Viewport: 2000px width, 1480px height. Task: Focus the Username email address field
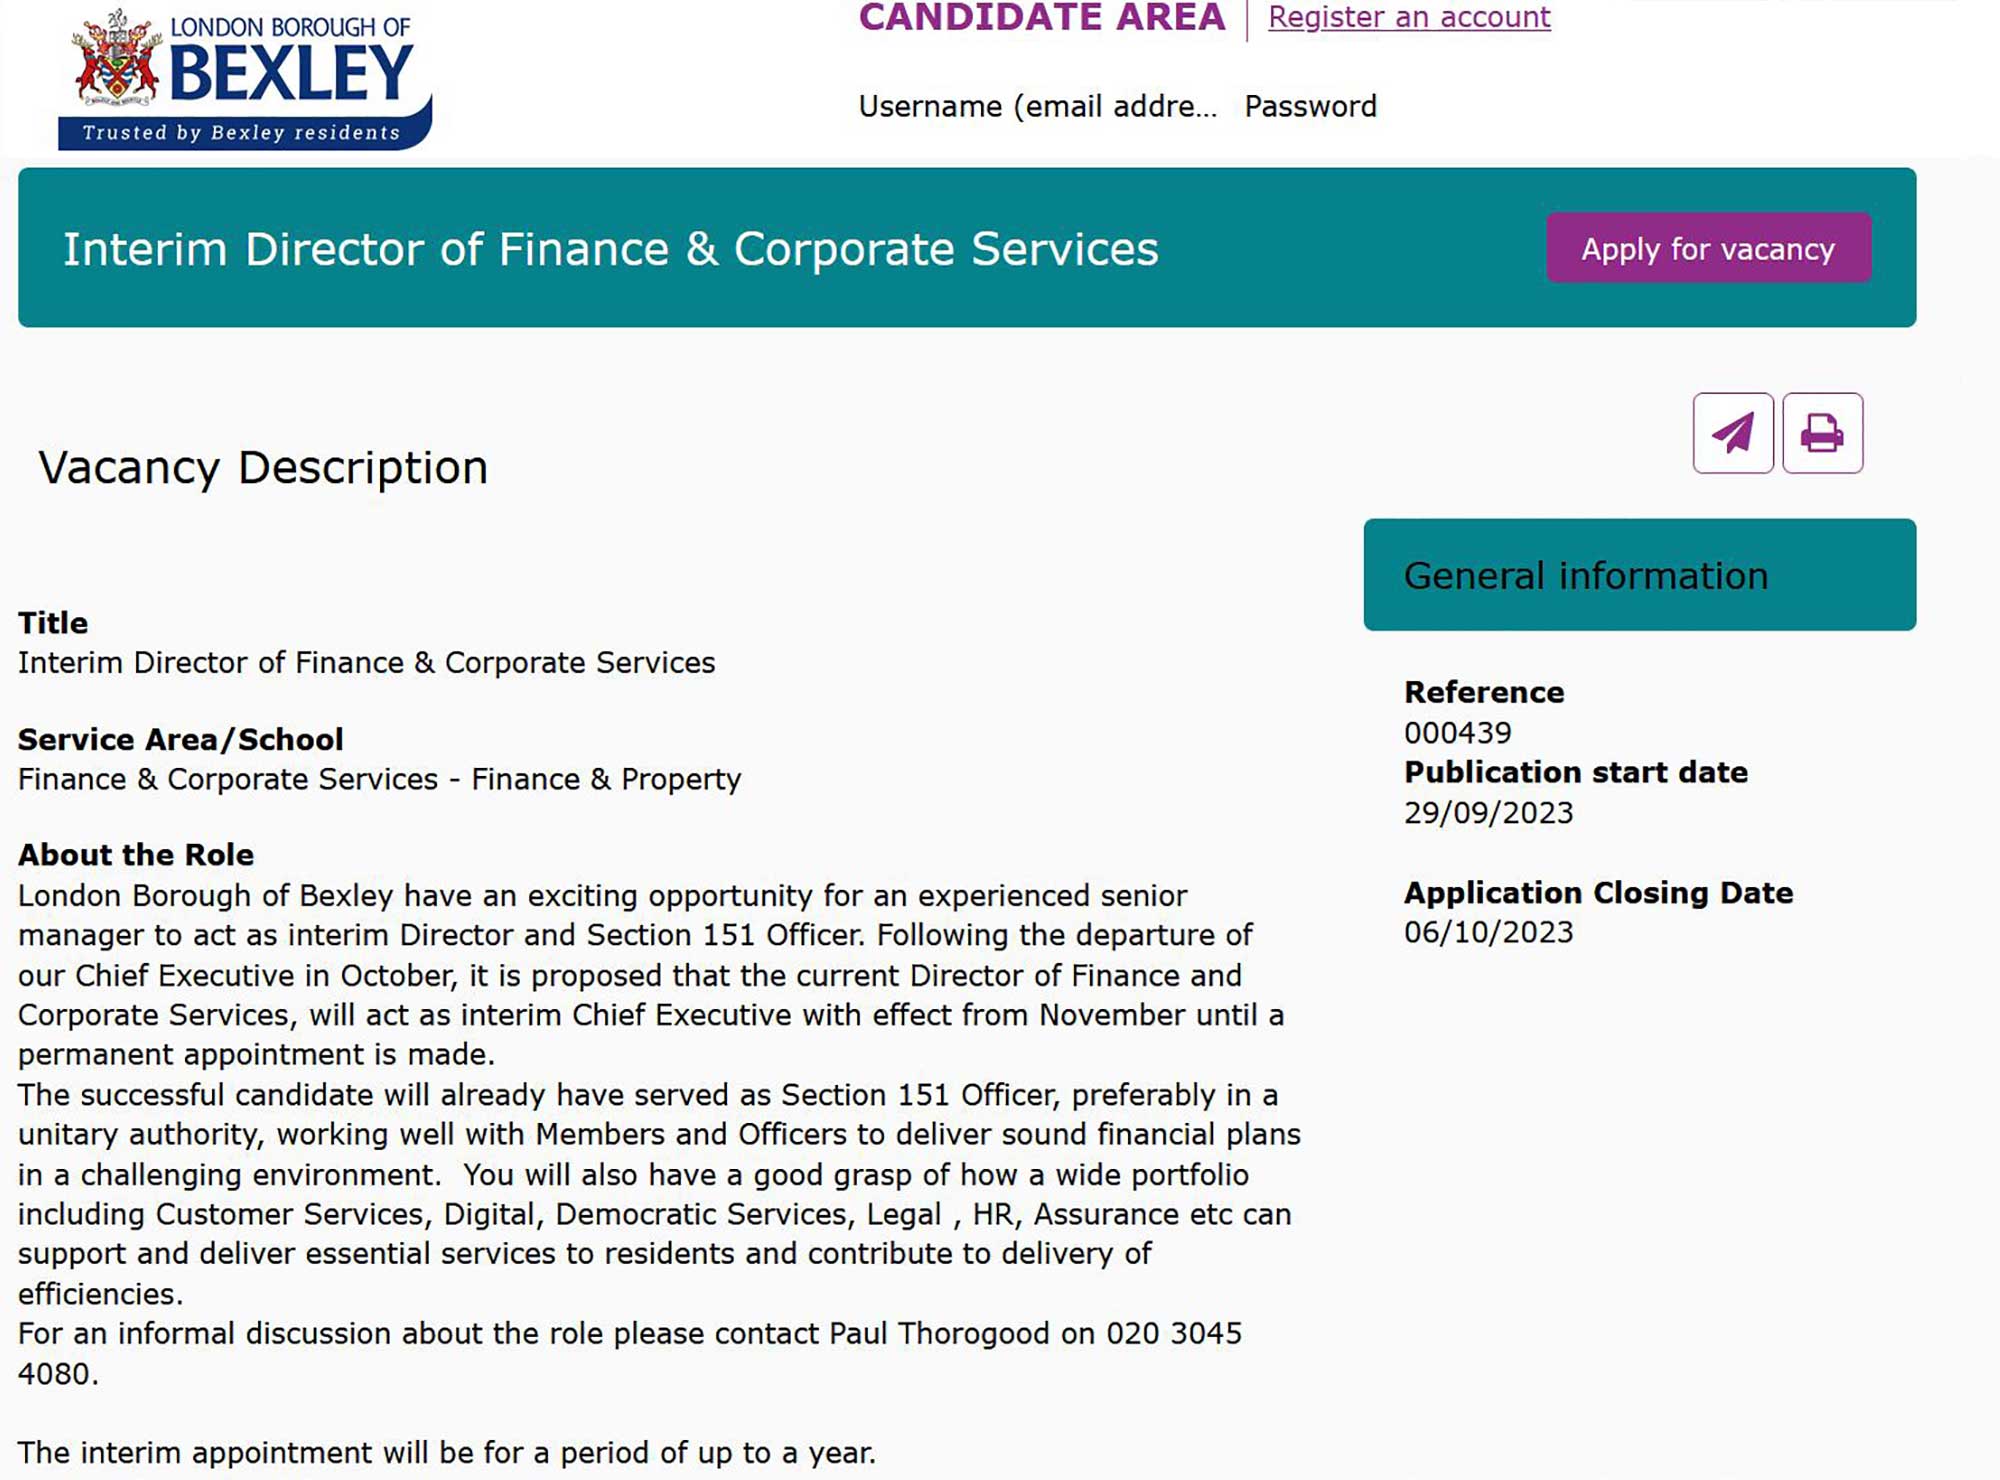coord(1037,106)
